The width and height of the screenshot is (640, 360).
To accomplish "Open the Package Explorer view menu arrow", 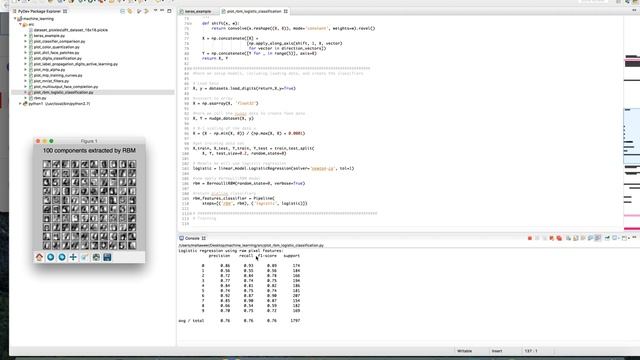I will pos(156,11).
